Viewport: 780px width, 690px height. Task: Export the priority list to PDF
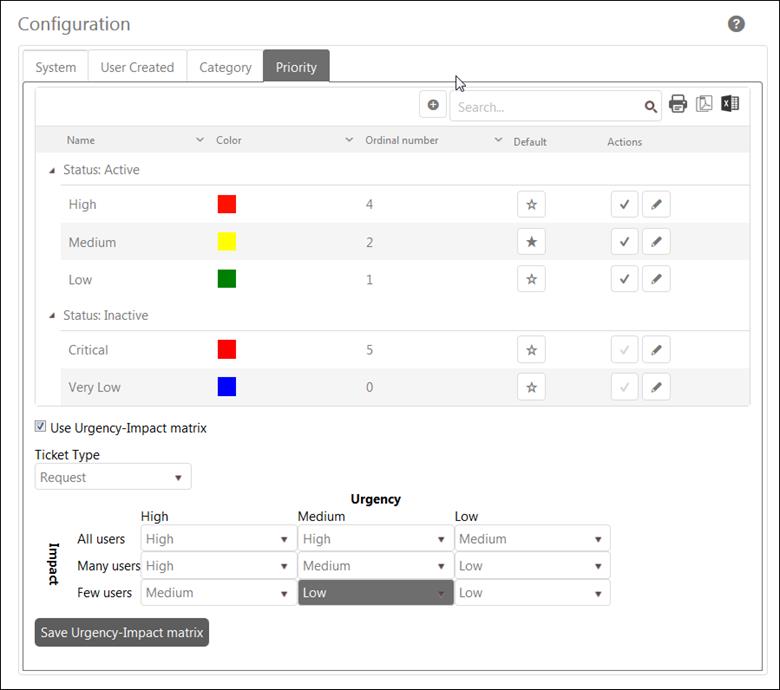(x=704, y=104)
